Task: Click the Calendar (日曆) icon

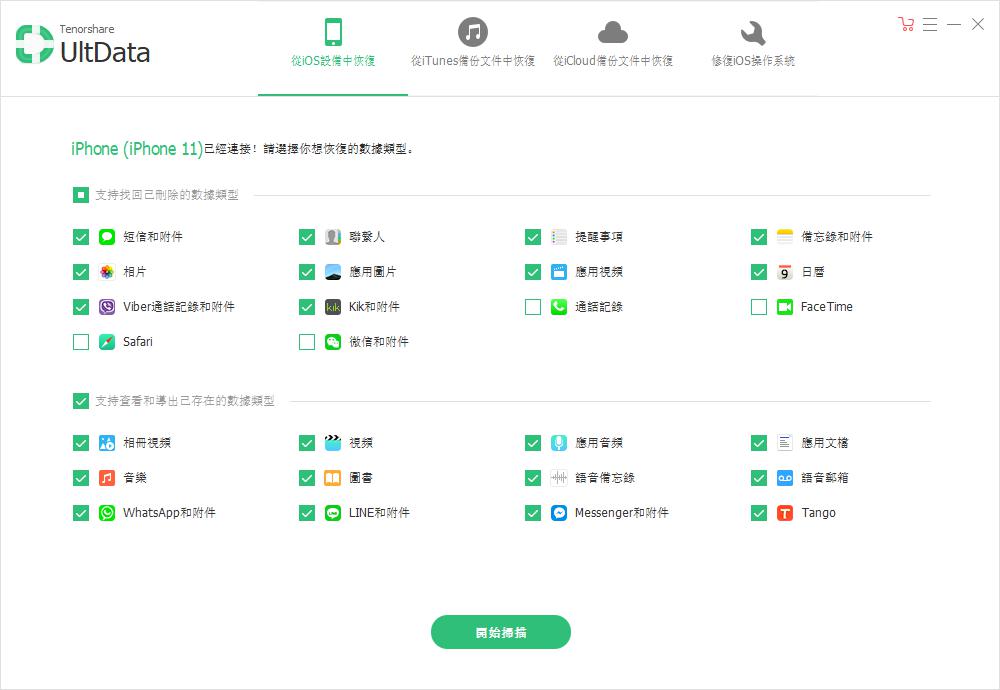Action: click(784, 272)
